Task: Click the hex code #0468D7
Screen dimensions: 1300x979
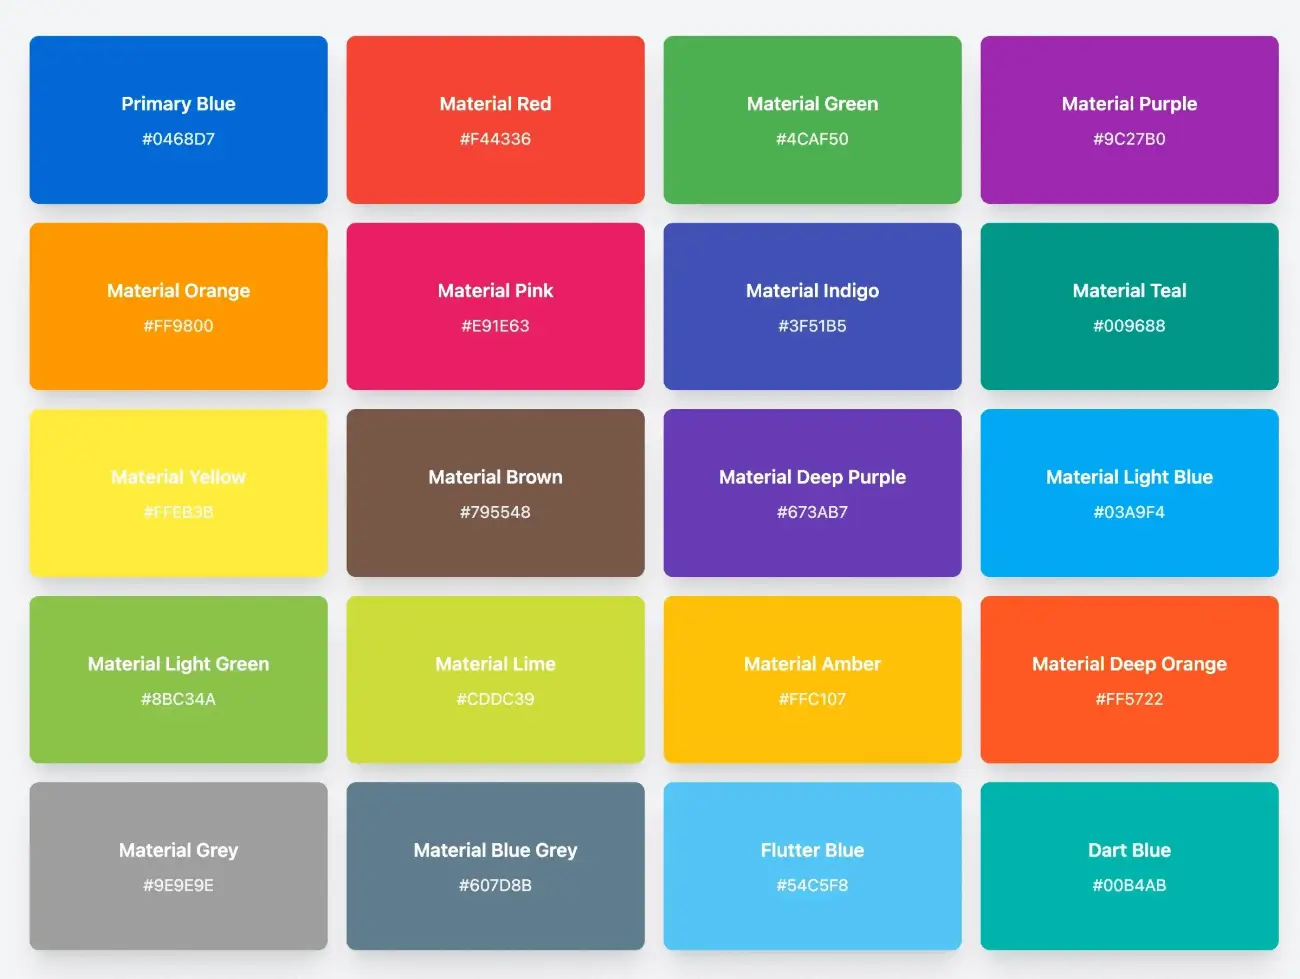Action: [x=178, y=139]
